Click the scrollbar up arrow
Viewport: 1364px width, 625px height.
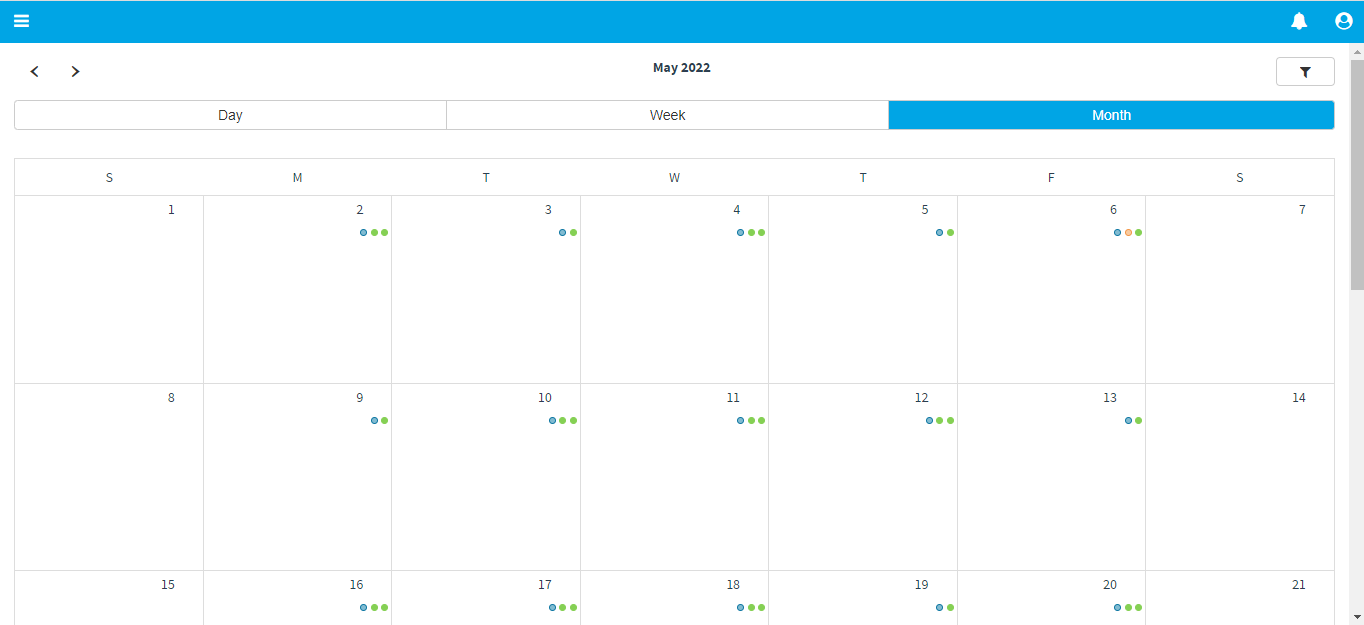[x=1357, y=52]
